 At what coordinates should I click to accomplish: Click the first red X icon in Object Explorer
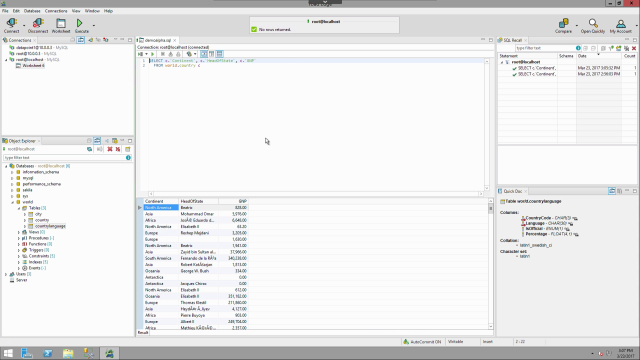pyautogui.click(x=110, y=149)
